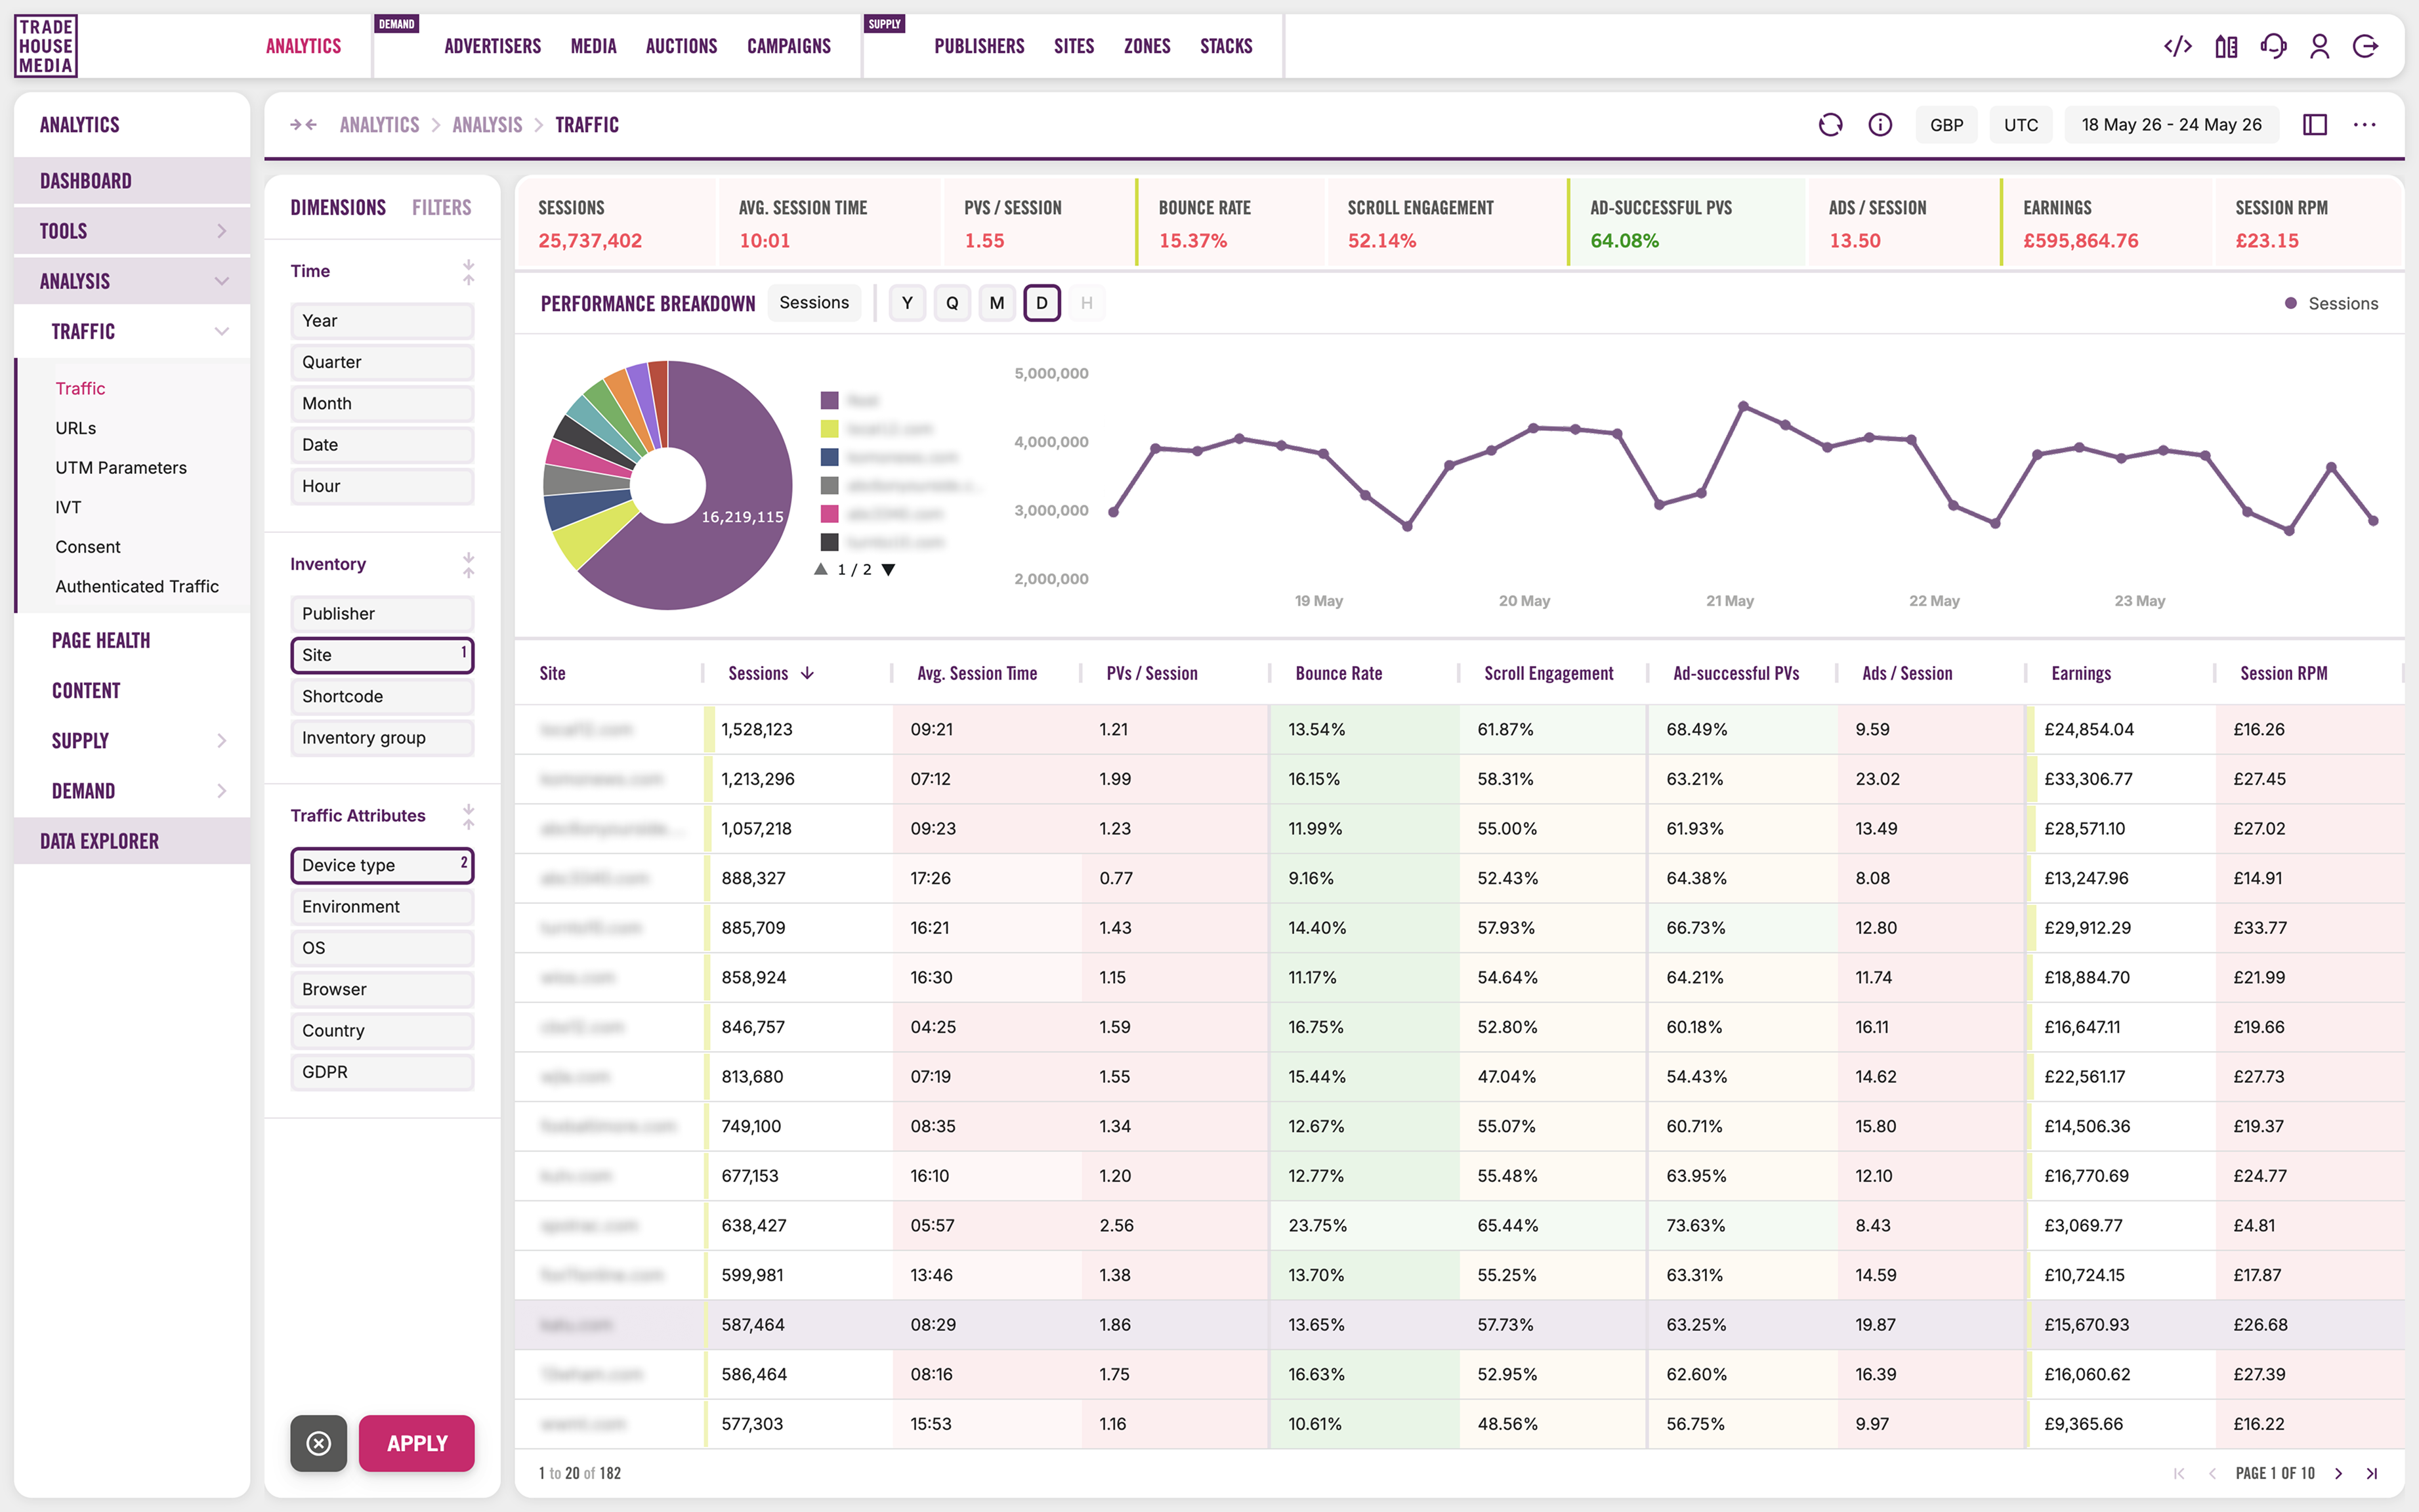2419x1512 pixels.
Task: Switch to the Filters tab
Action: 441,207
